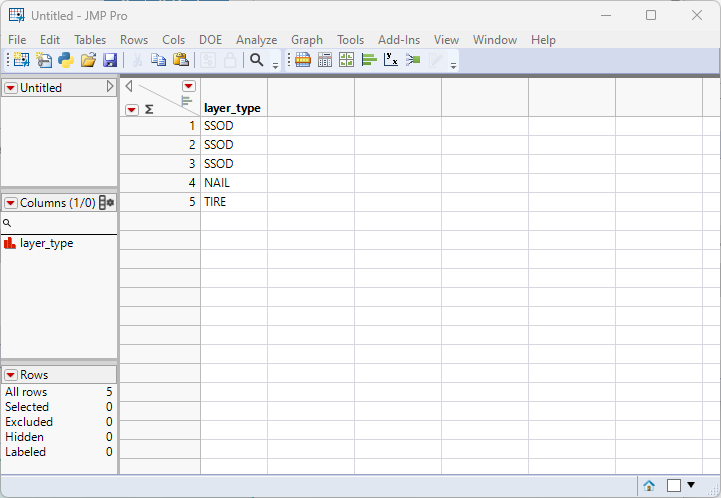Open upper red triangle in table corner
Viewport: 721px width, 498px height.
[189, 86]
